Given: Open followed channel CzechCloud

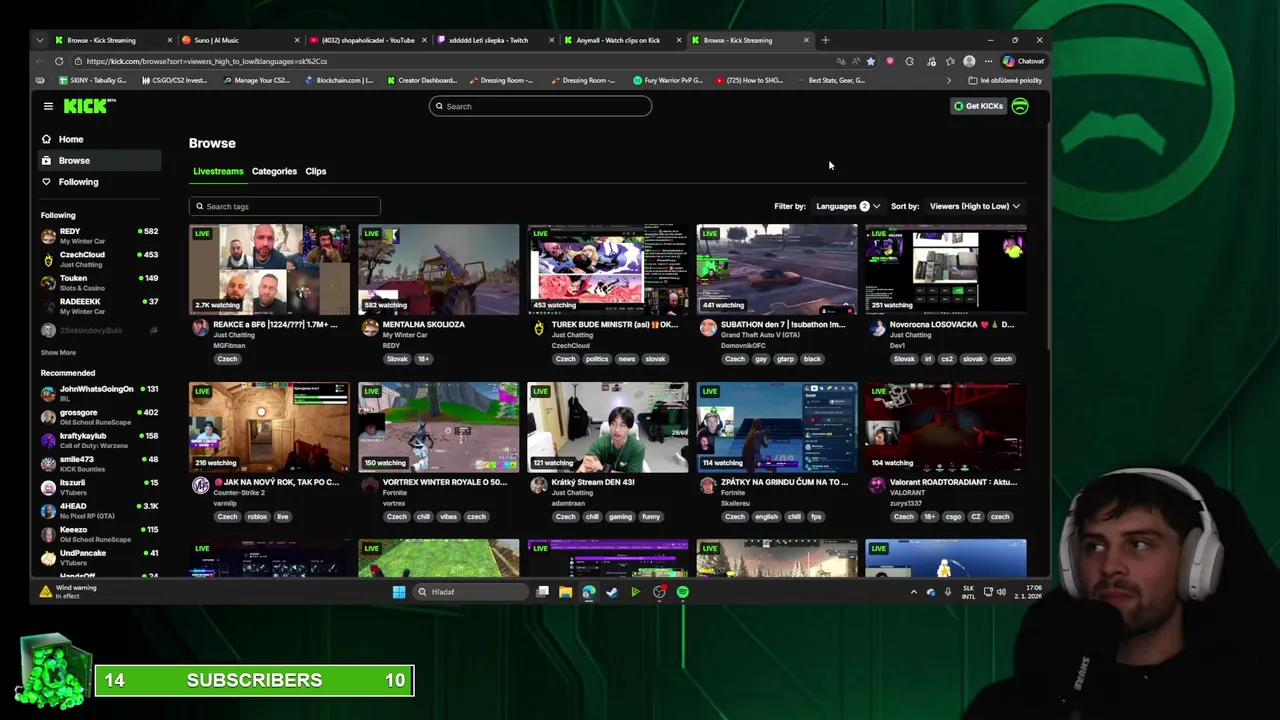Looking at the screenshot, I should click(x=98, y=259).
